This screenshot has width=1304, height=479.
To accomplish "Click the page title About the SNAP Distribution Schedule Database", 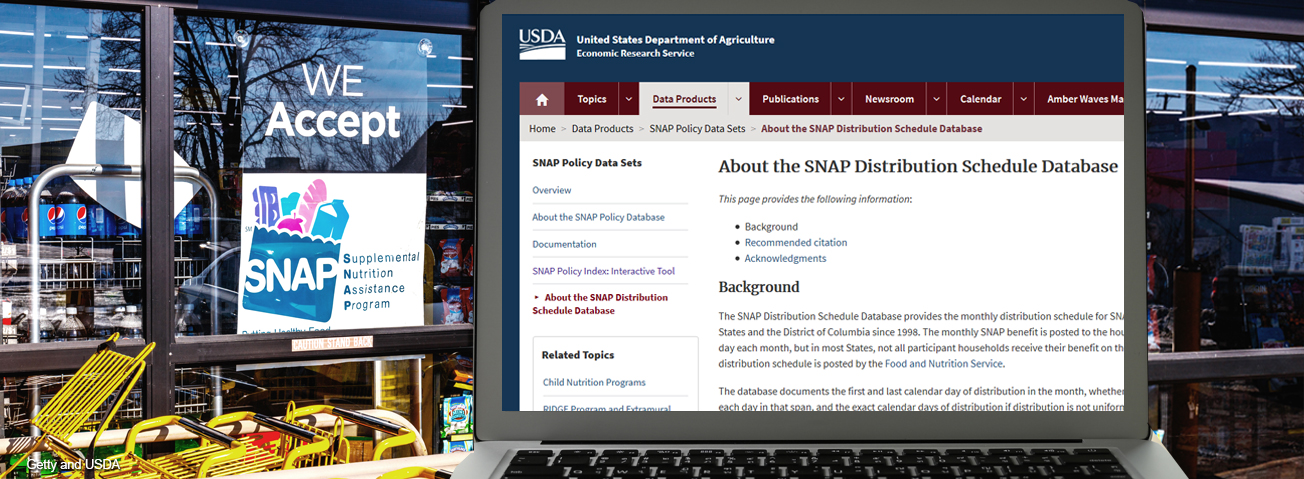I will click(x=918, y=167).
